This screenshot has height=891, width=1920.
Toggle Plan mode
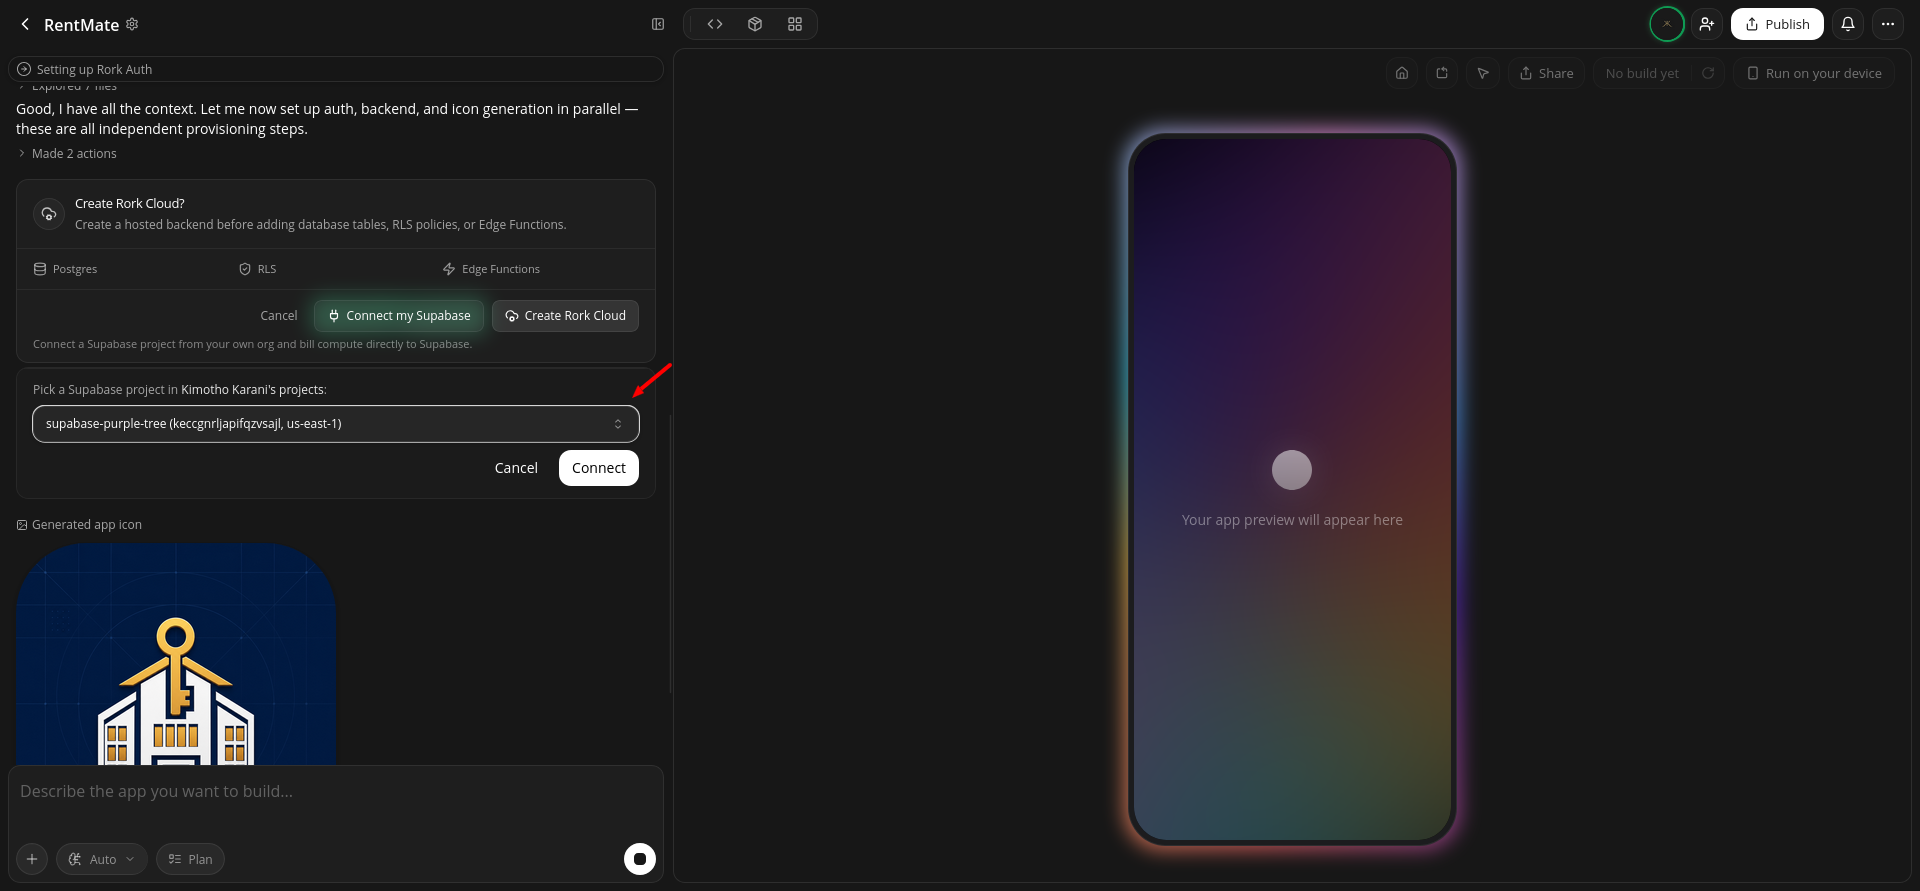click(190, 859)
